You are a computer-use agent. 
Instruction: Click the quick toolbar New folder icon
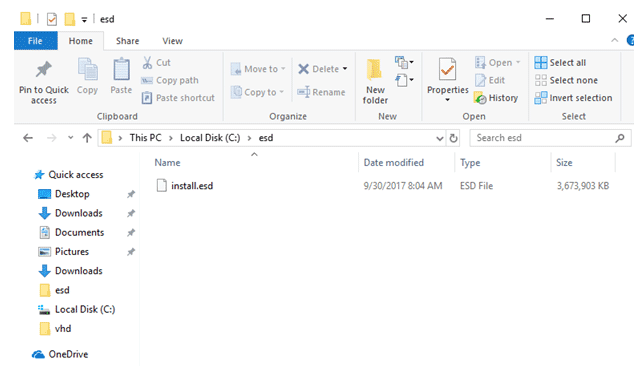[x=70, y=19]
